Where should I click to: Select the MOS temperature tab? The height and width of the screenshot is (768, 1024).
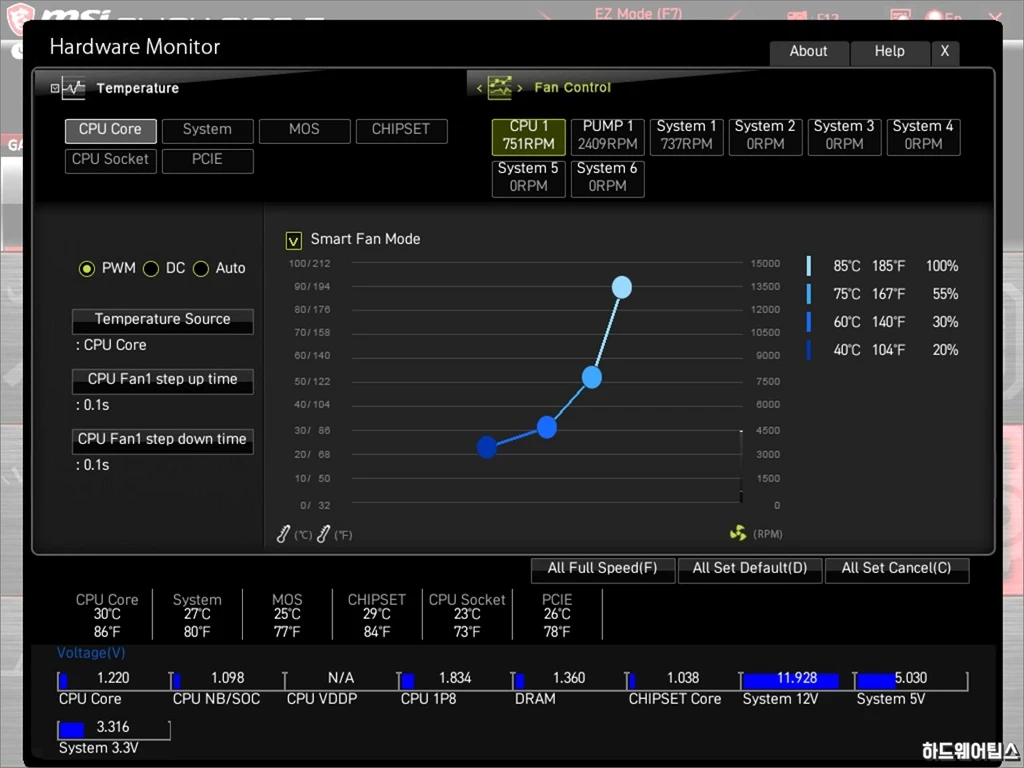pyautogui.click(x=304, y=130)
